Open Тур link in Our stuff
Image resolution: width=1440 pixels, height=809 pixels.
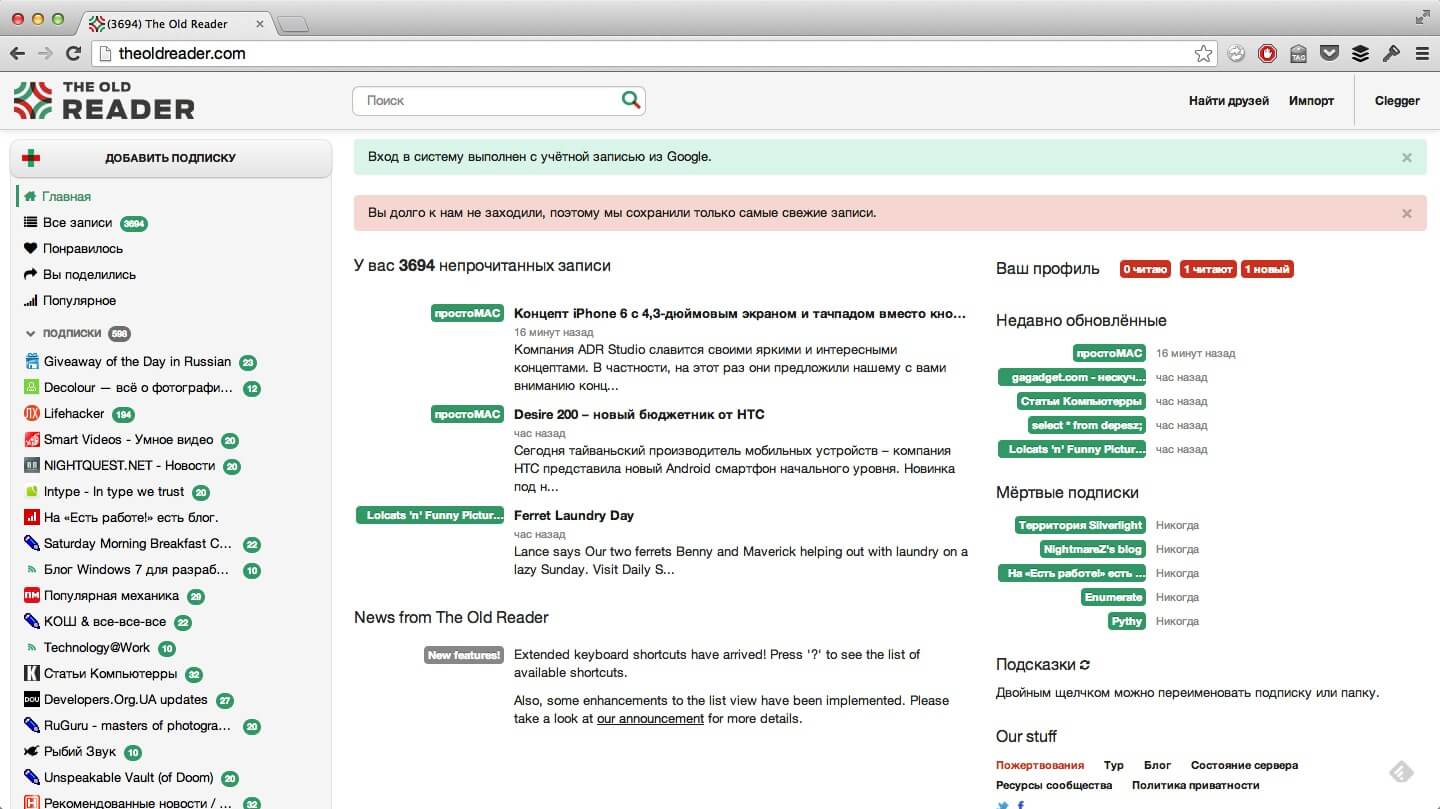click(x=1114, y=765)
